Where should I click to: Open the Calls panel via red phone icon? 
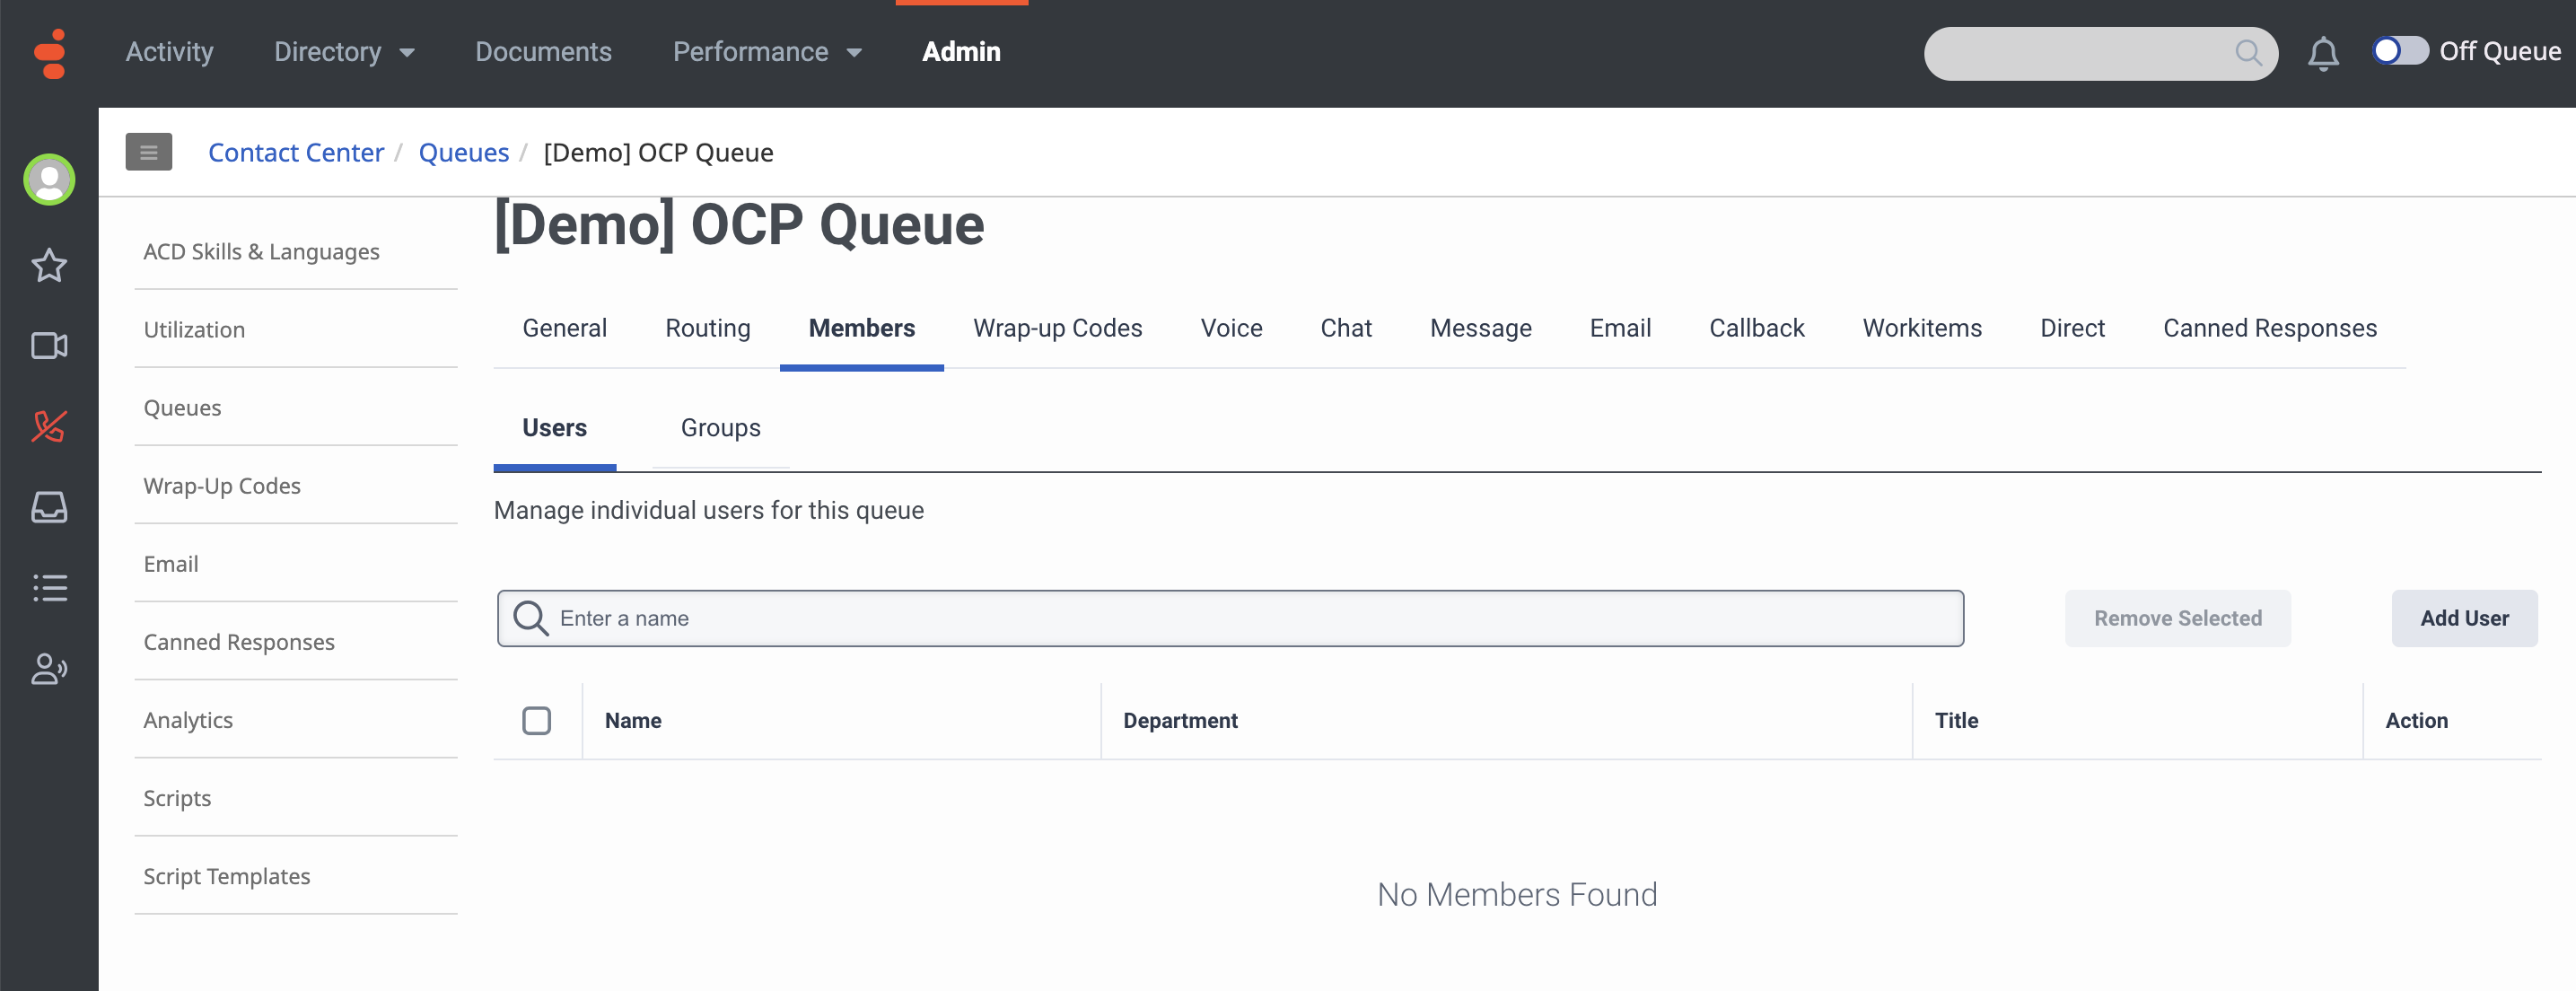click(x=48, y=427)
